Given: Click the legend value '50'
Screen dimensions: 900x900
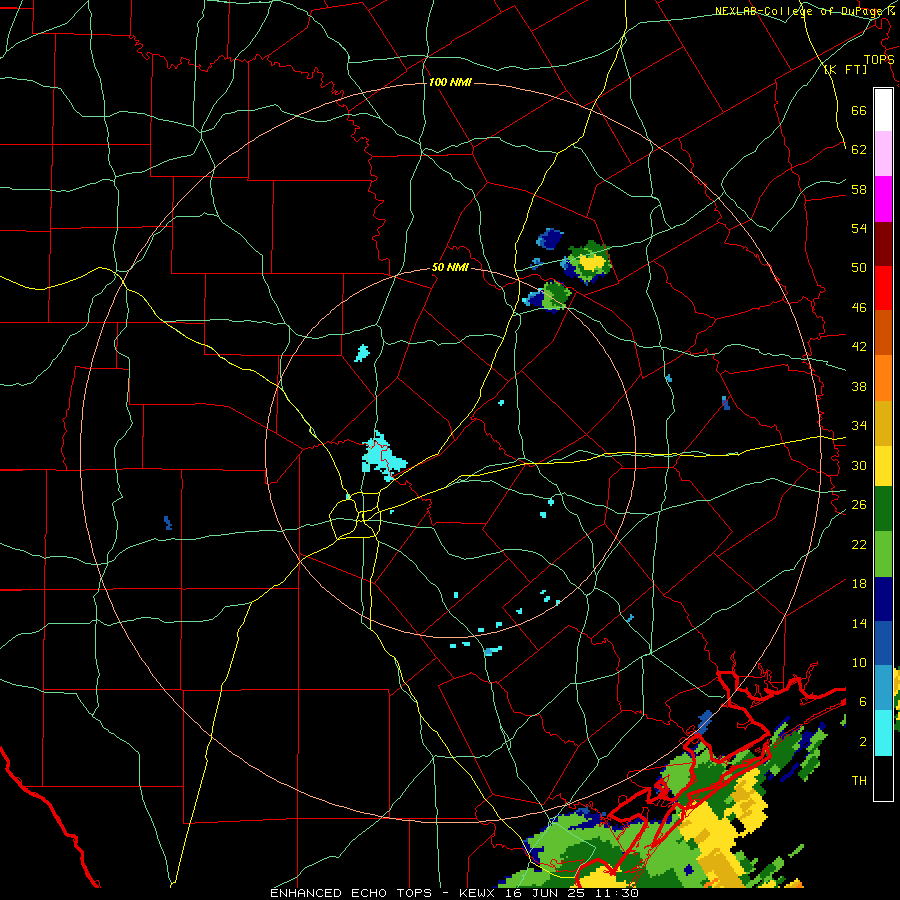Looking at the screenshot, I should coord(859,268).
